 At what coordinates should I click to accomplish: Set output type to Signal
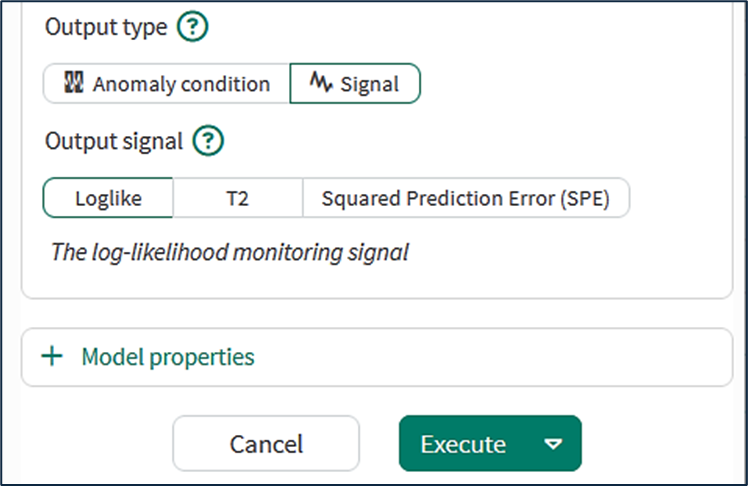pos(355,84)
